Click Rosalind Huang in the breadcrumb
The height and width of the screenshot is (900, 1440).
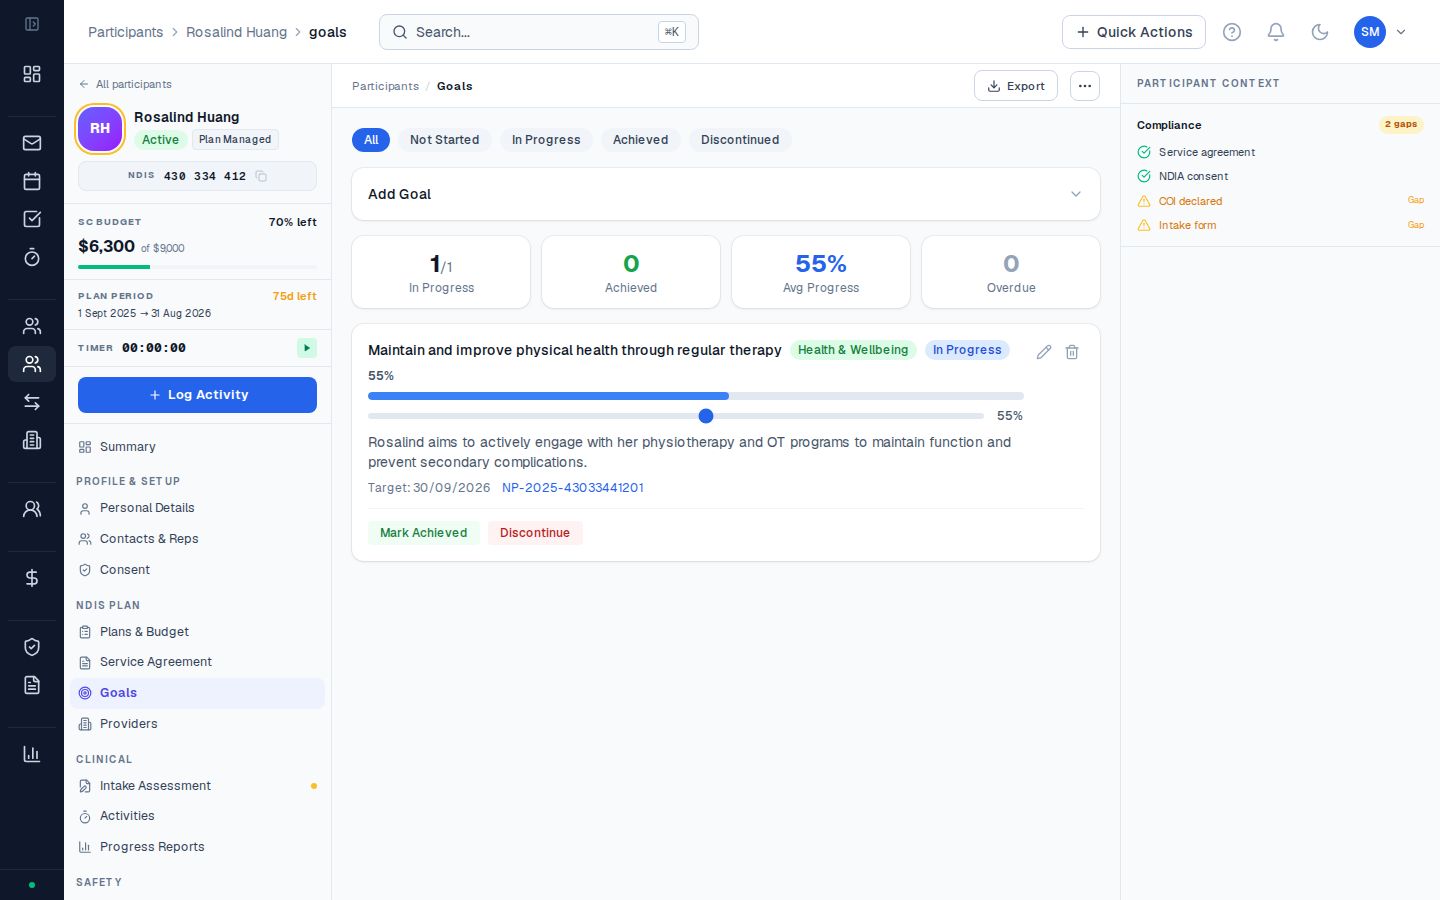pyautogui.click(x=236, y=32)
